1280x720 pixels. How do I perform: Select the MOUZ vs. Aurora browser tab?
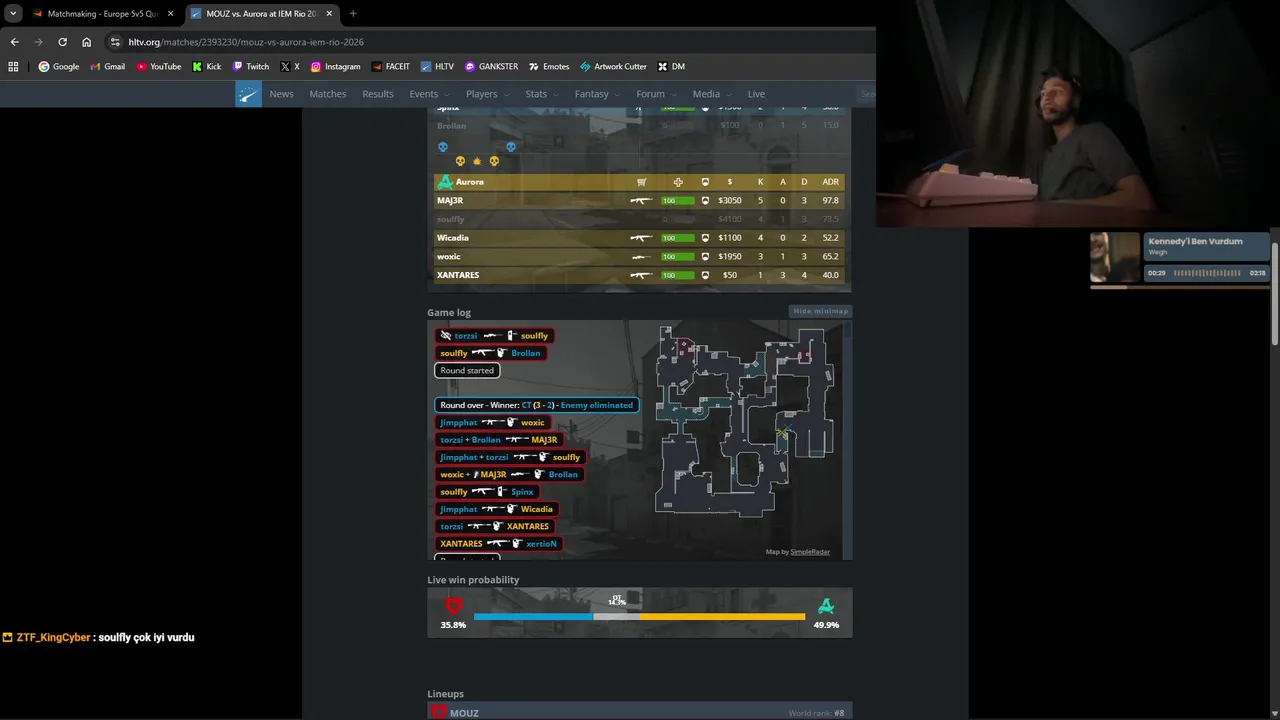tap(260, 14)
